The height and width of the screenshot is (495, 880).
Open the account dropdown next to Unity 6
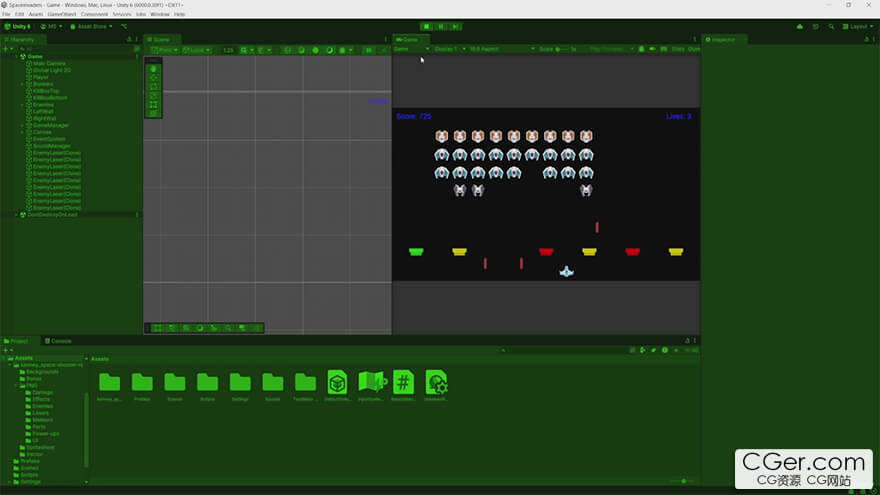tap(51, 26)
